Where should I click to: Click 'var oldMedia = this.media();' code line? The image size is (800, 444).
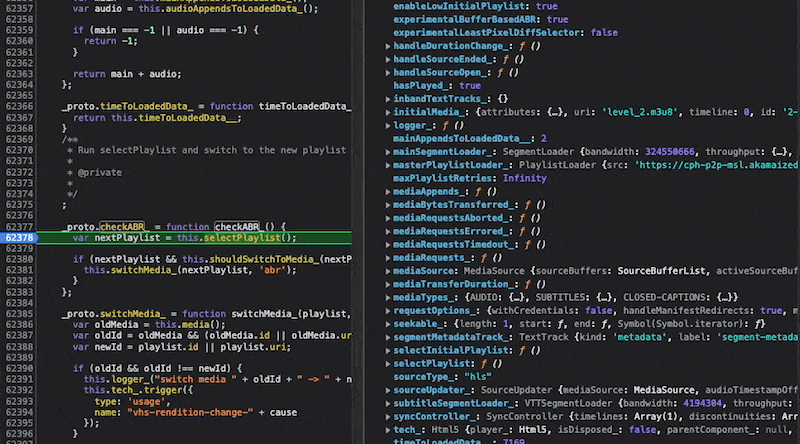(x=149, y=325)
